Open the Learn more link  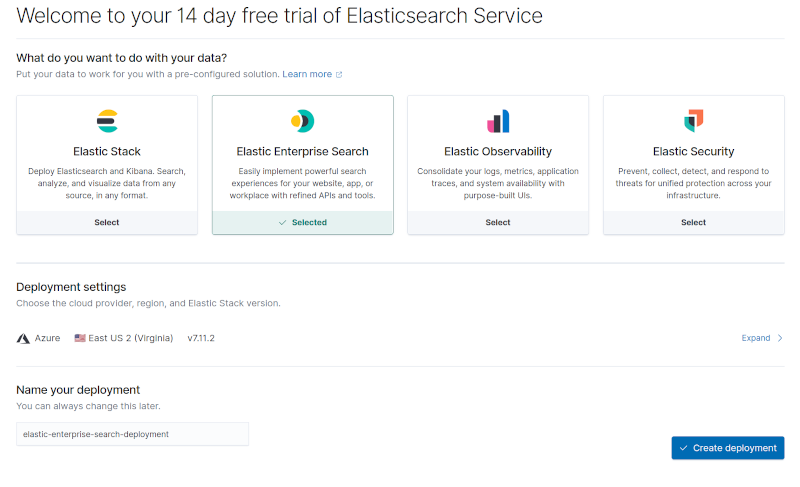tap(307, 74)
